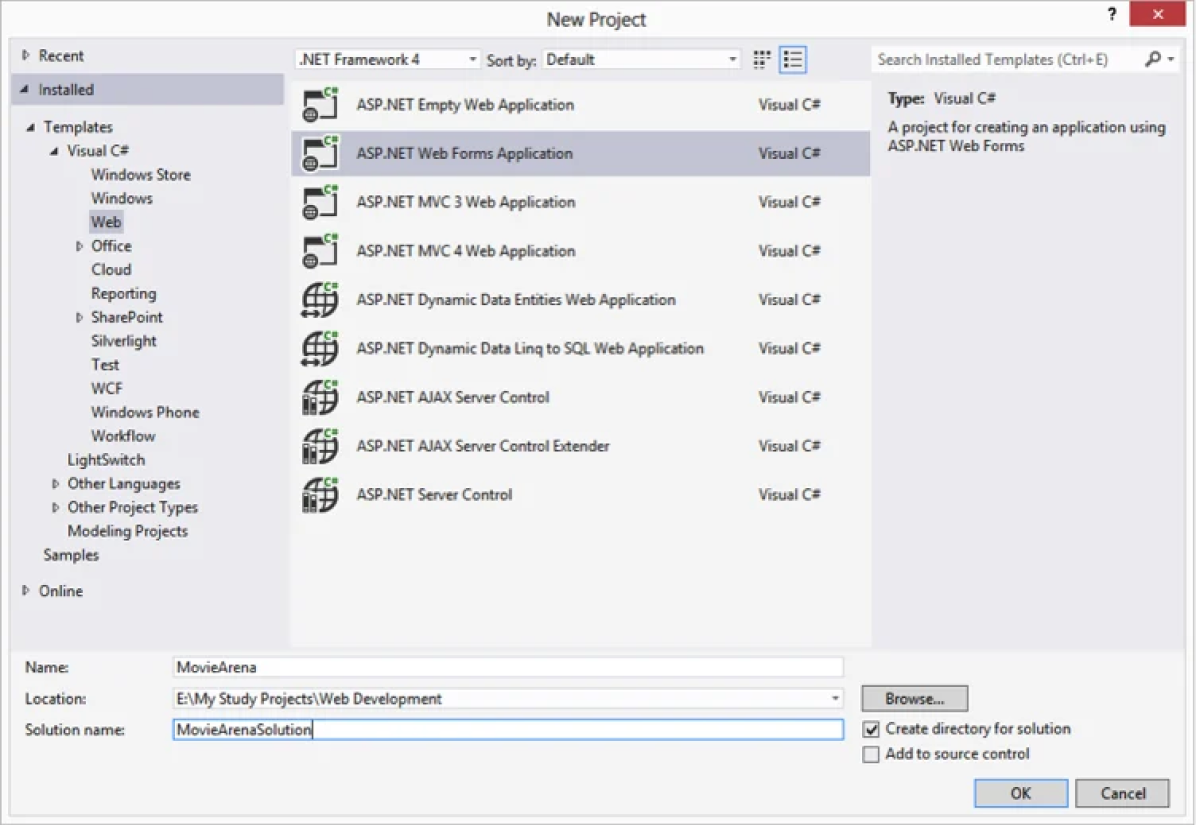Select the Windows Phone category
This screenshot has width=1196, height=825.
click(145, 412)
